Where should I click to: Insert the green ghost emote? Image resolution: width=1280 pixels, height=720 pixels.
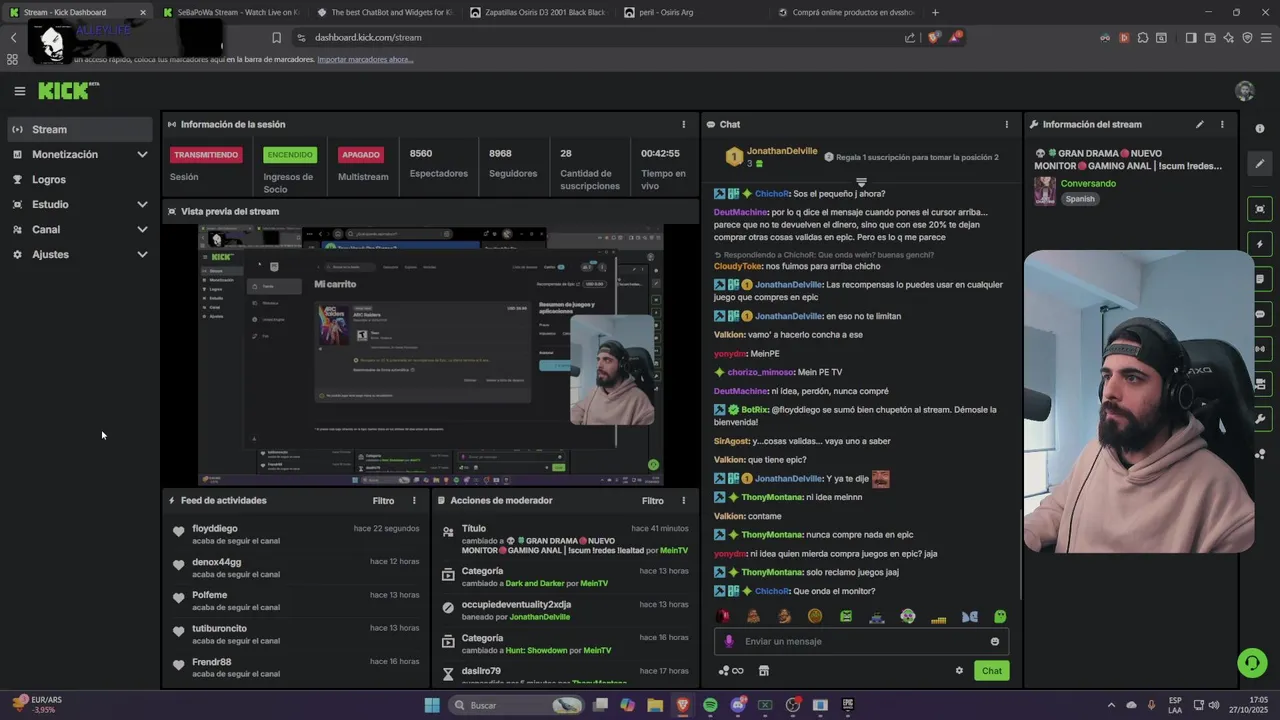tap(1000, 617)
